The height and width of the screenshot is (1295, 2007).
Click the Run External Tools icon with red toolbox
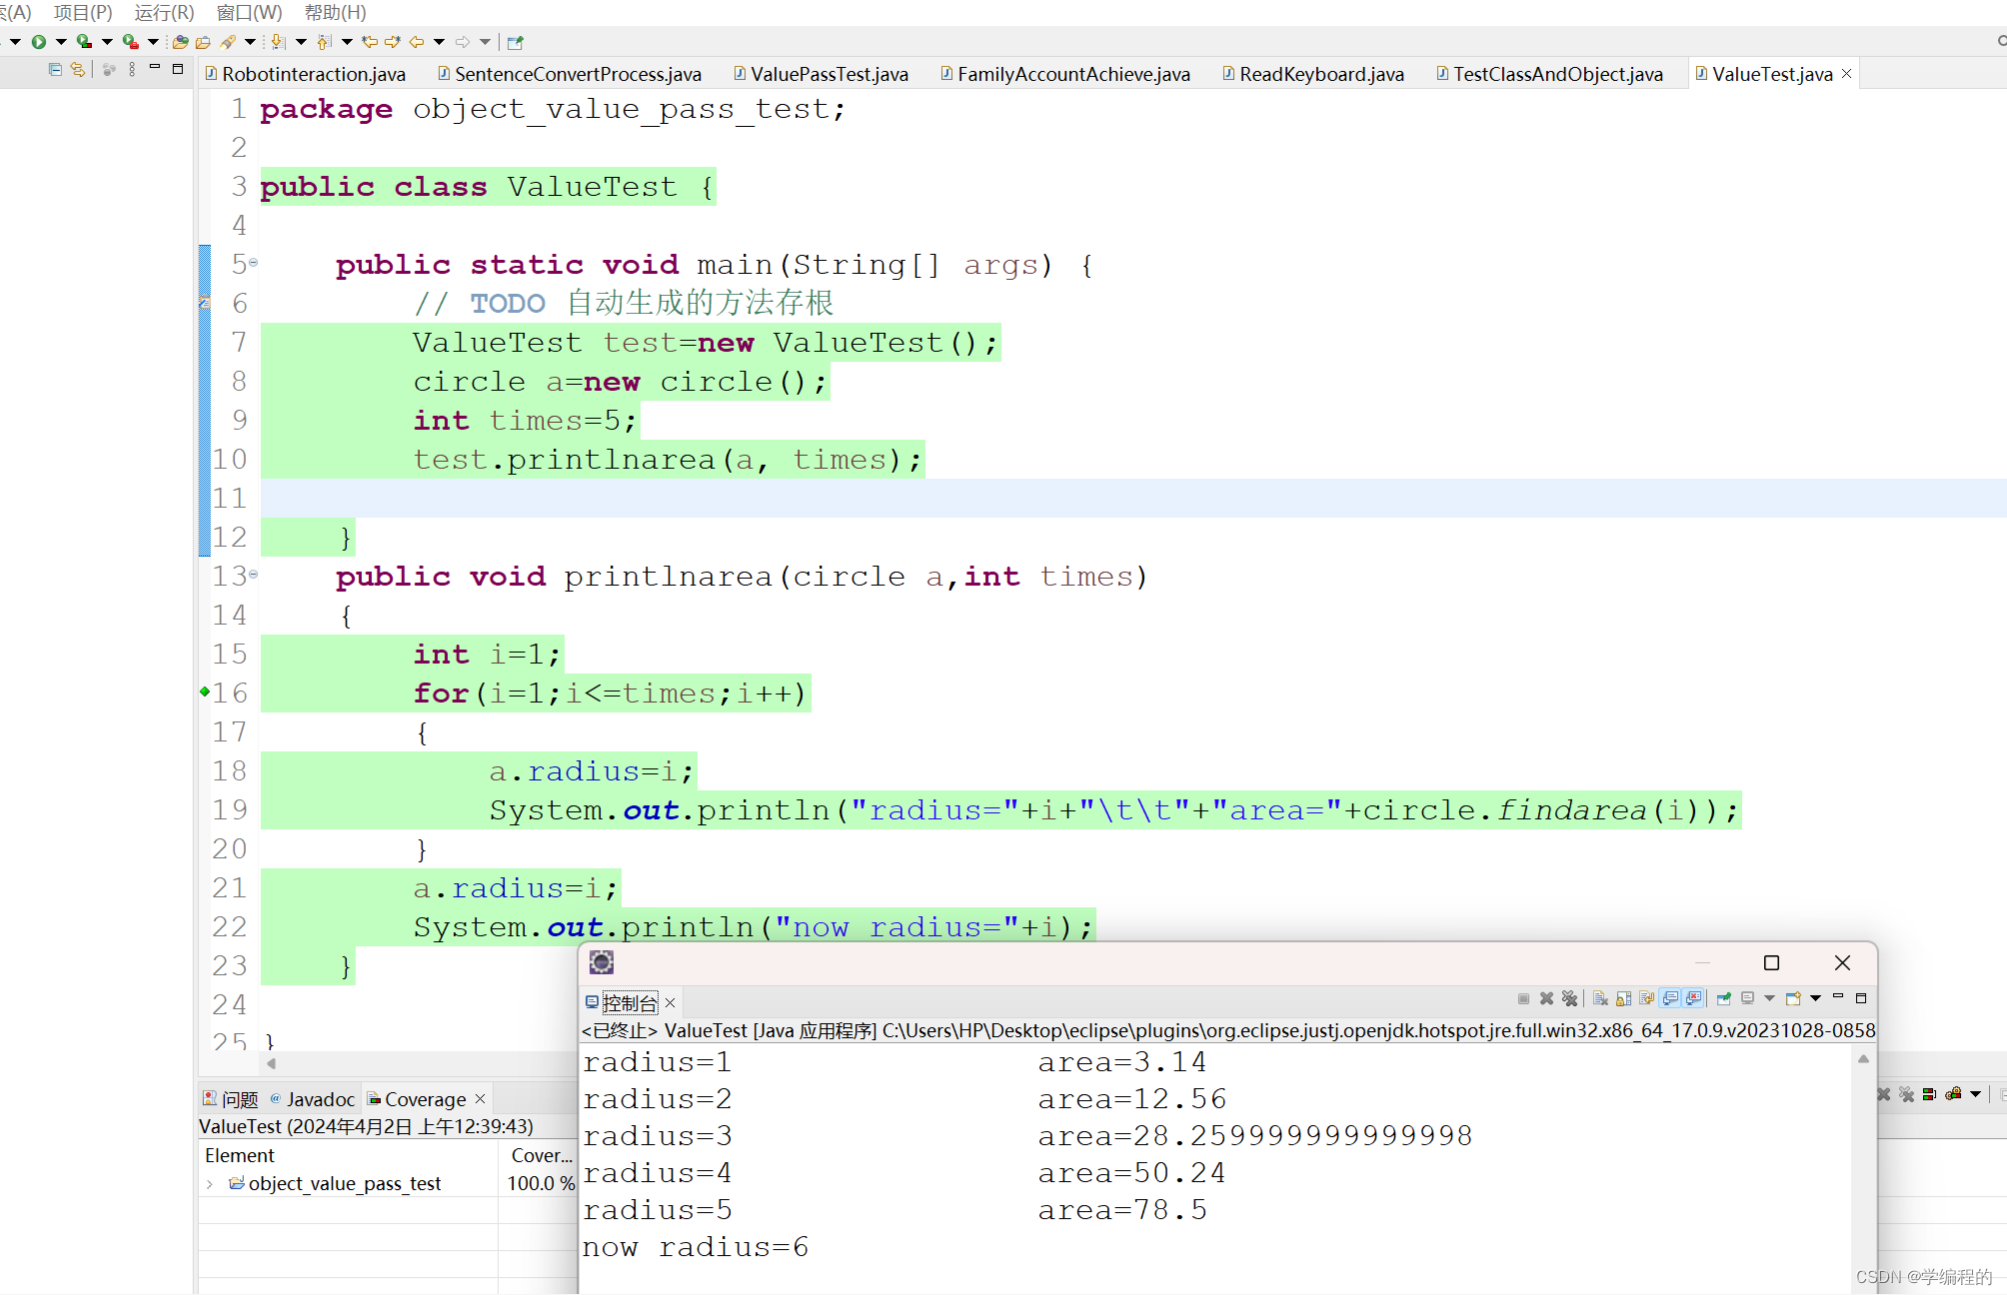(130, 42)
